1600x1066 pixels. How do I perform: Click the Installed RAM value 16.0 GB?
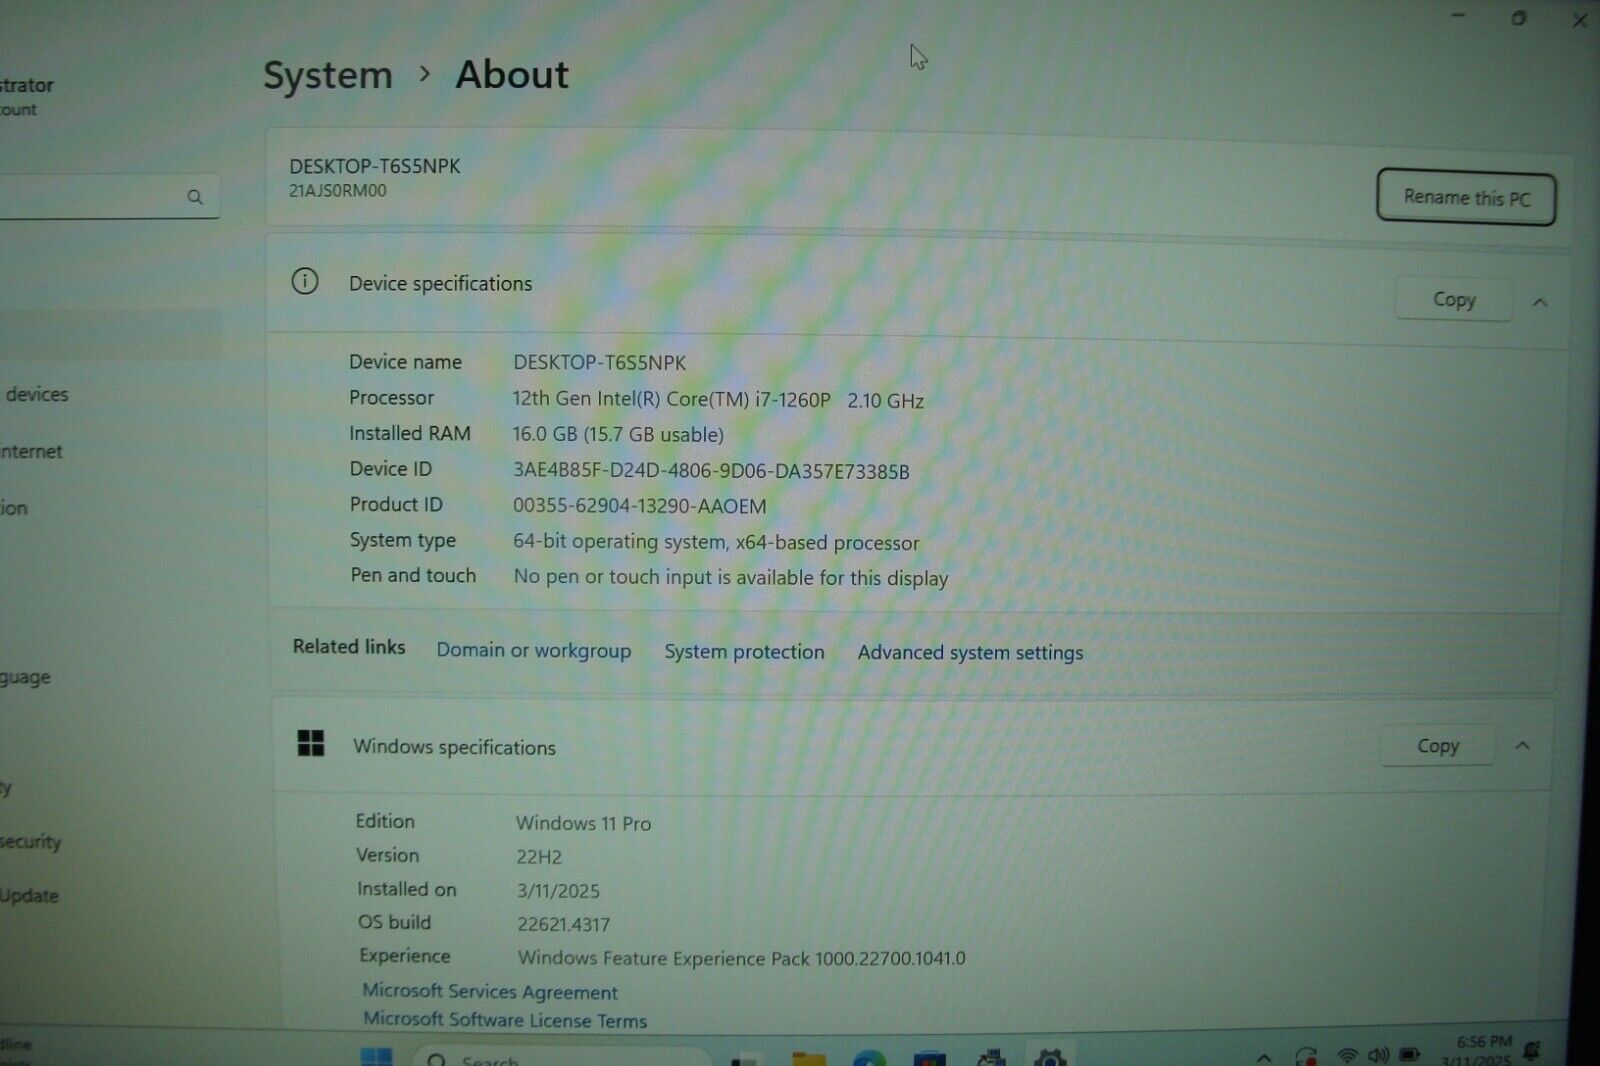[x=618, y=434]
